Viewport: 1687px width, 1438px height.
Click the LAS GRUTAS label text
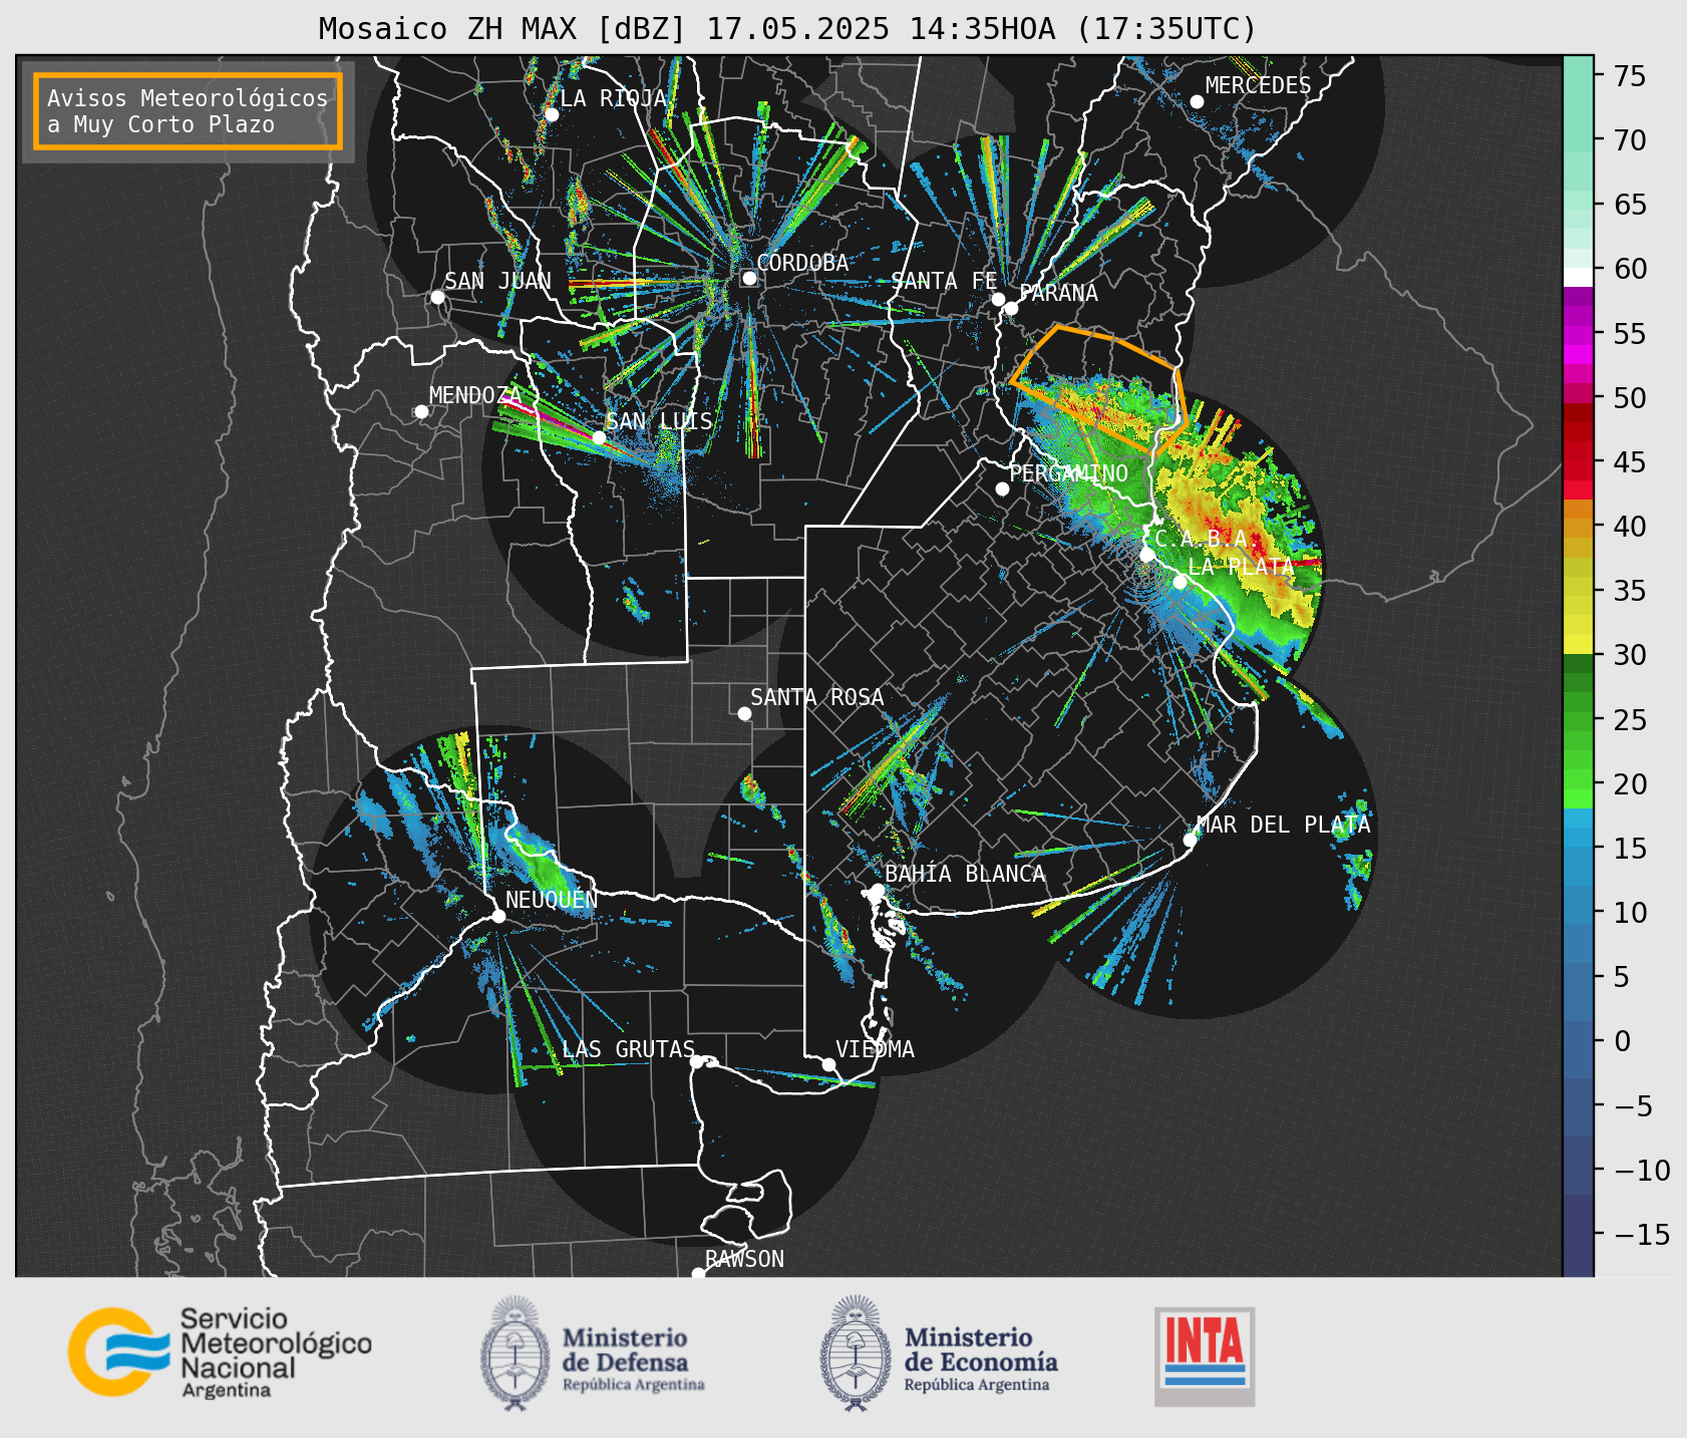[628, 1049]
